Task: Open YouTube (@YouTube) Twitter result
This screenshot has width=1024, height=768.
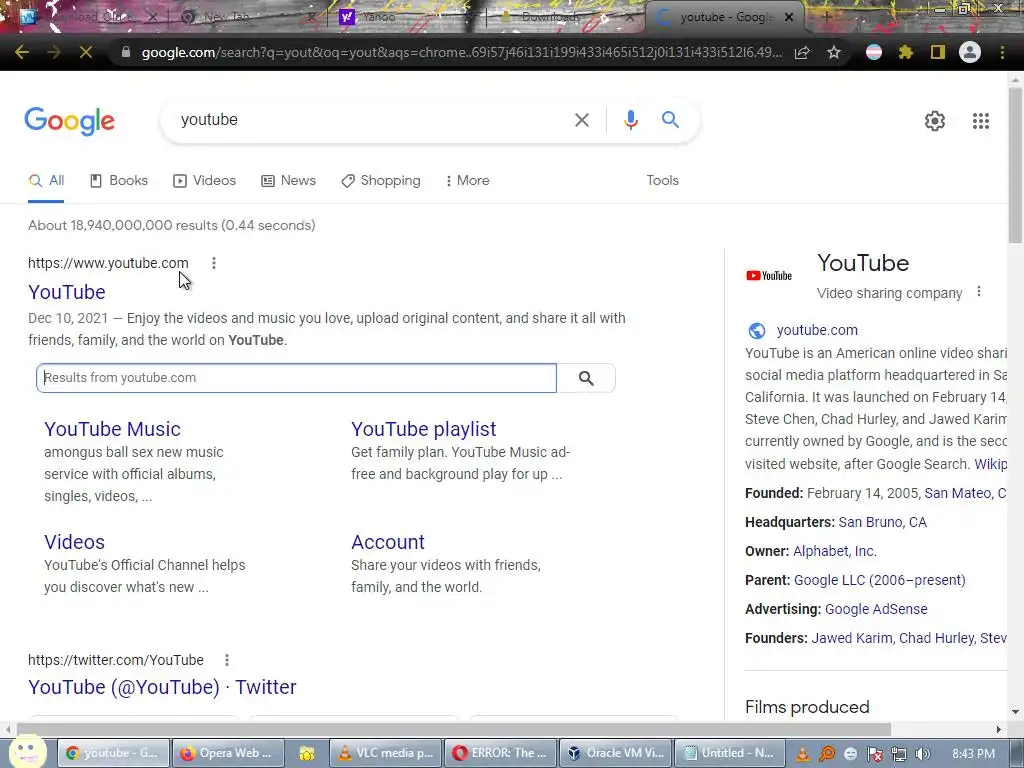Action: pyautogui.click(x=162, y=687)
